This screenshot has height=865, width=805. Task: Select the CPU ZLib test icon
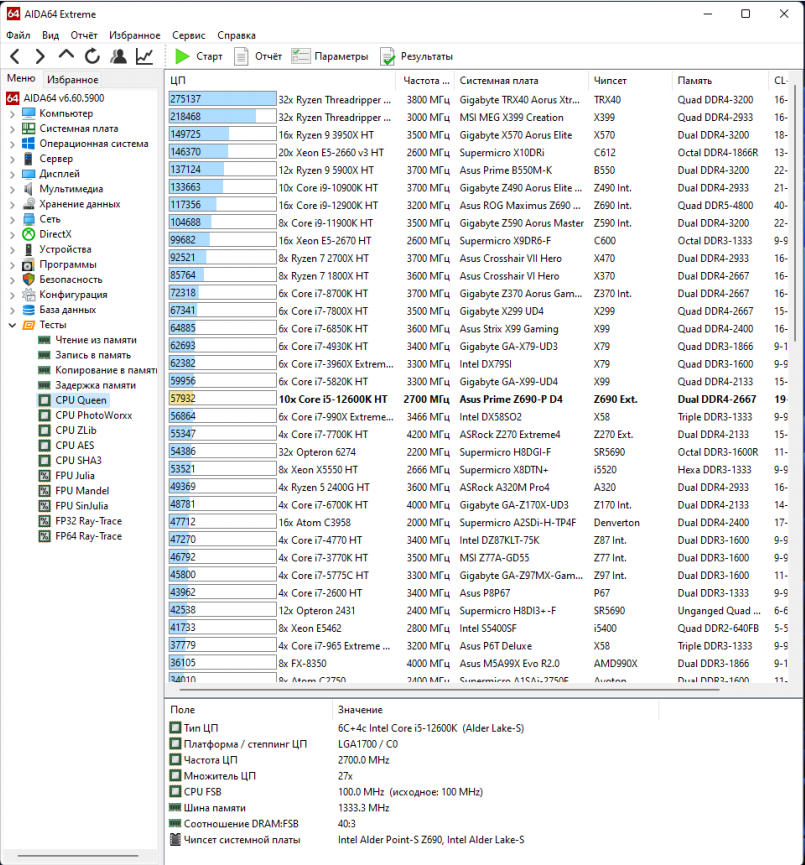[44, 430]
